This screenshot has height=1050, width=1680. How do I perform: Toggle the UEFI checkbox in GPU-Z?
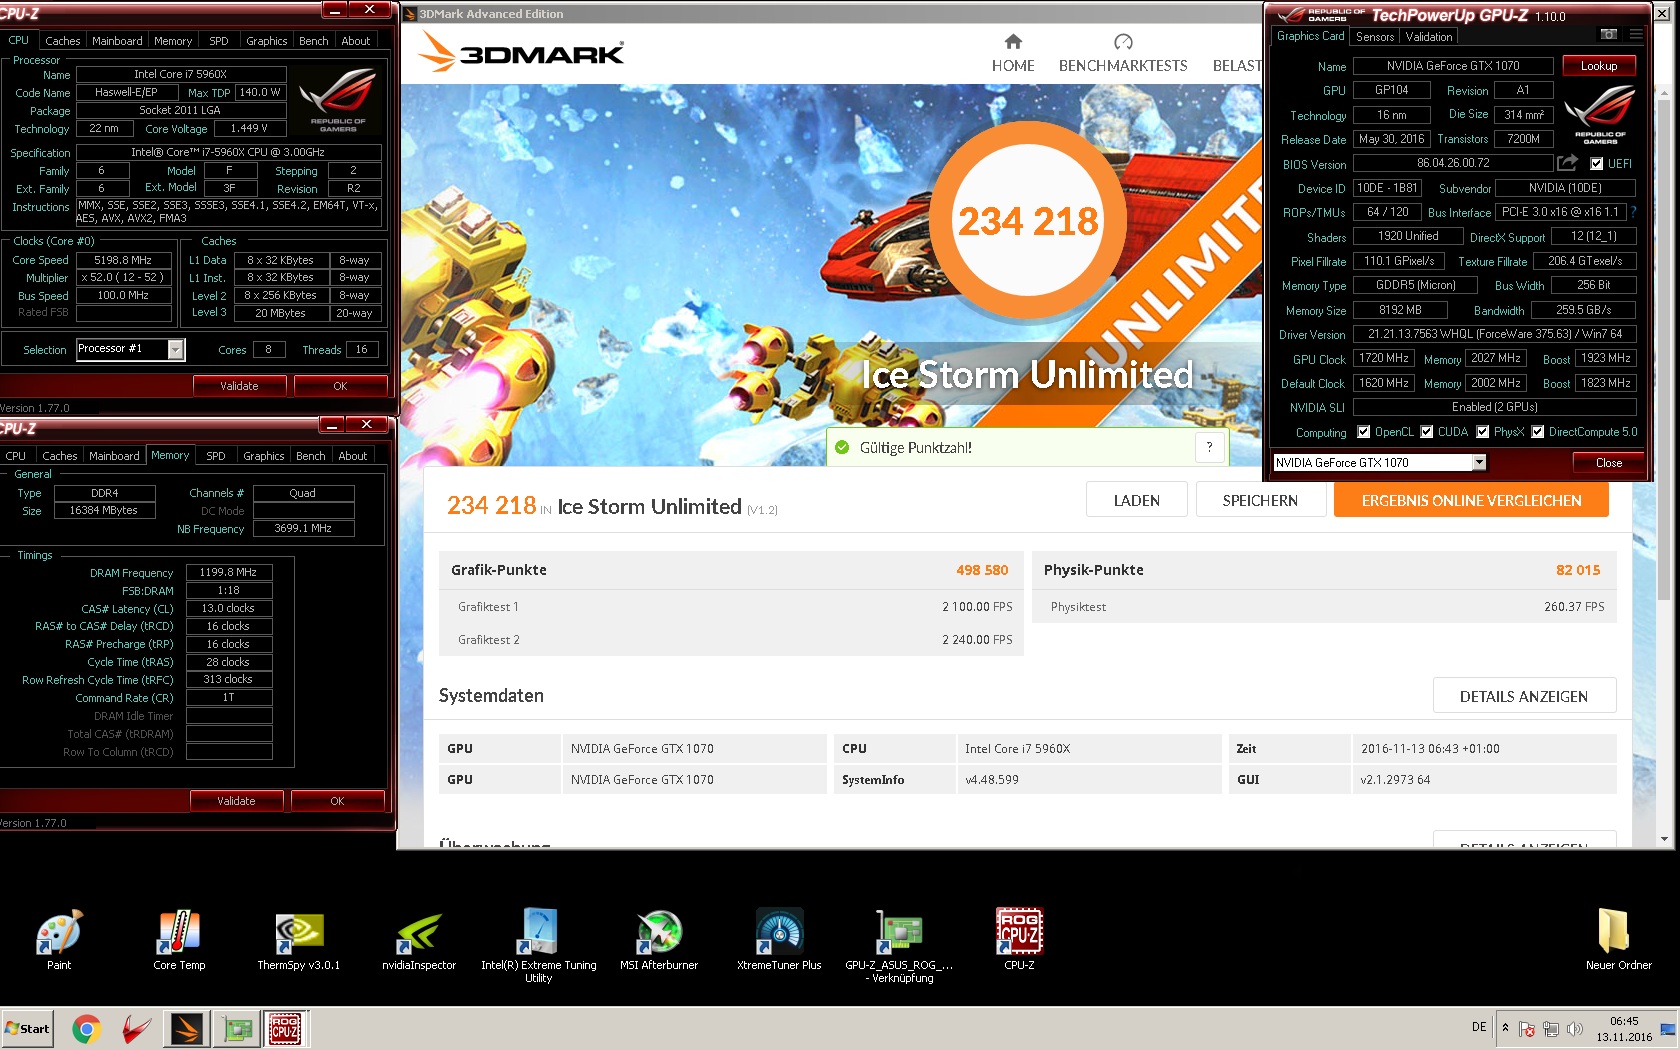pos(1597,164)
